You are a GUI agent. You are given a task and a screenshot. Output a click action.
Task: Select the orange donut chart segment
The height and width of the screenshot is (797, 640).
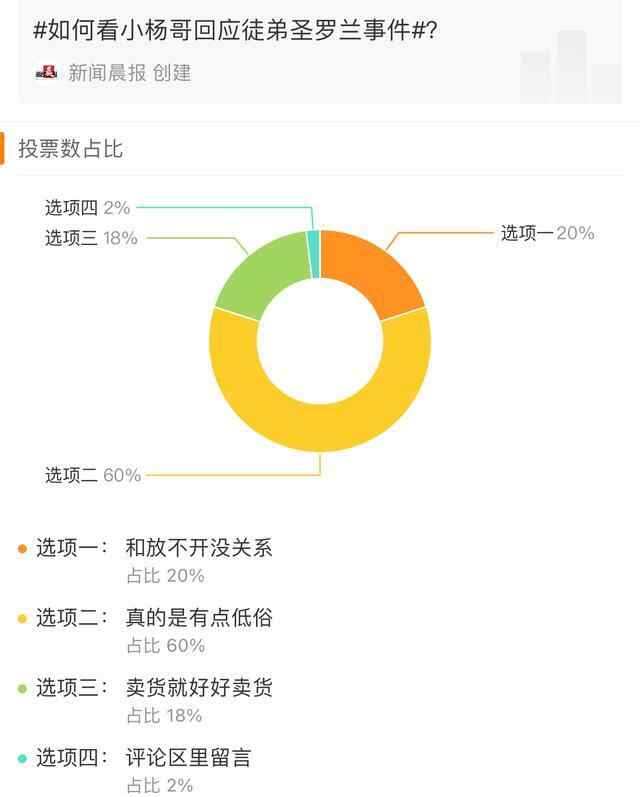click(376, 268)
